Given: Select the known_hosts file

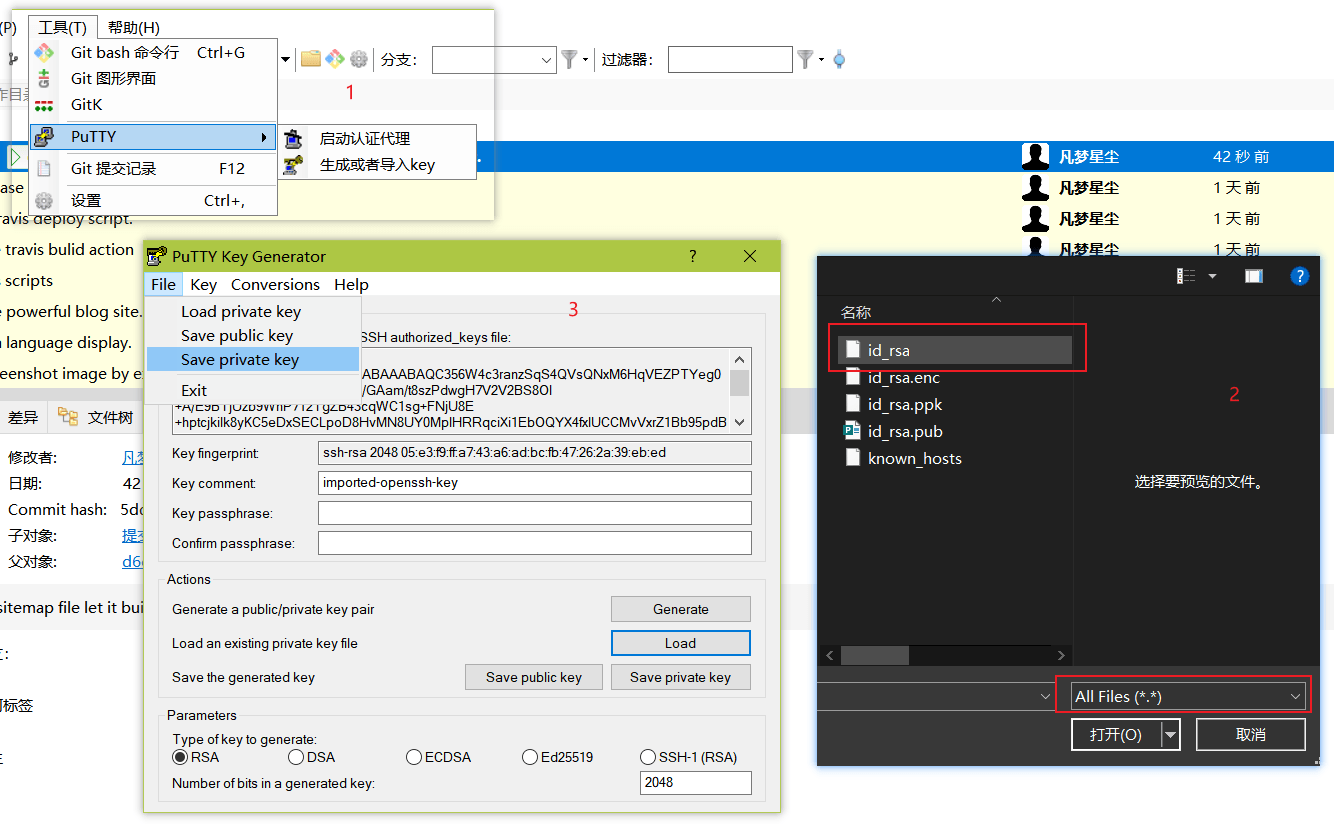Looking at the screenshot, I should (x=914, y=458).
